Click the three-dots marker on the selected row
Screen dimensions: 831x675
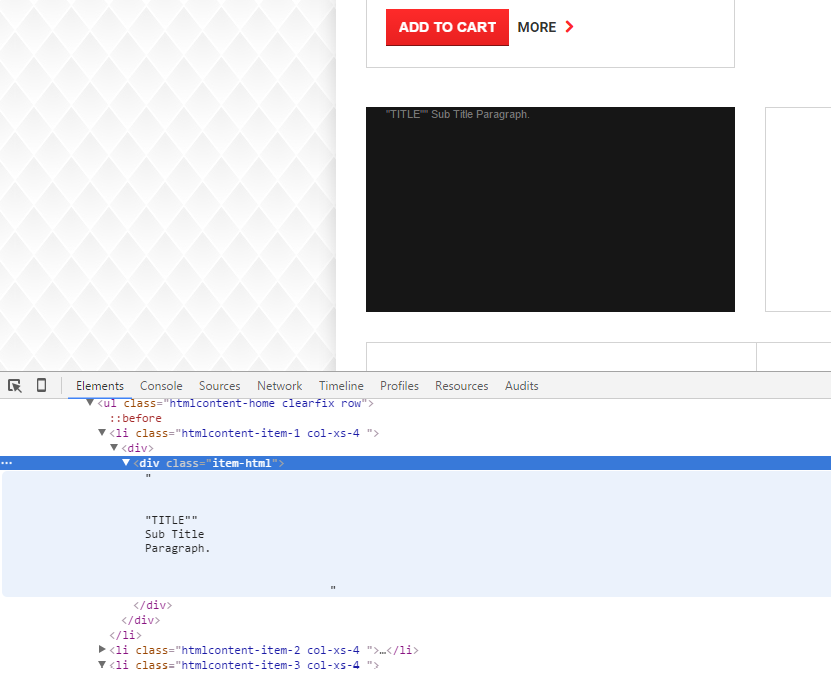[x=6, y=463]
